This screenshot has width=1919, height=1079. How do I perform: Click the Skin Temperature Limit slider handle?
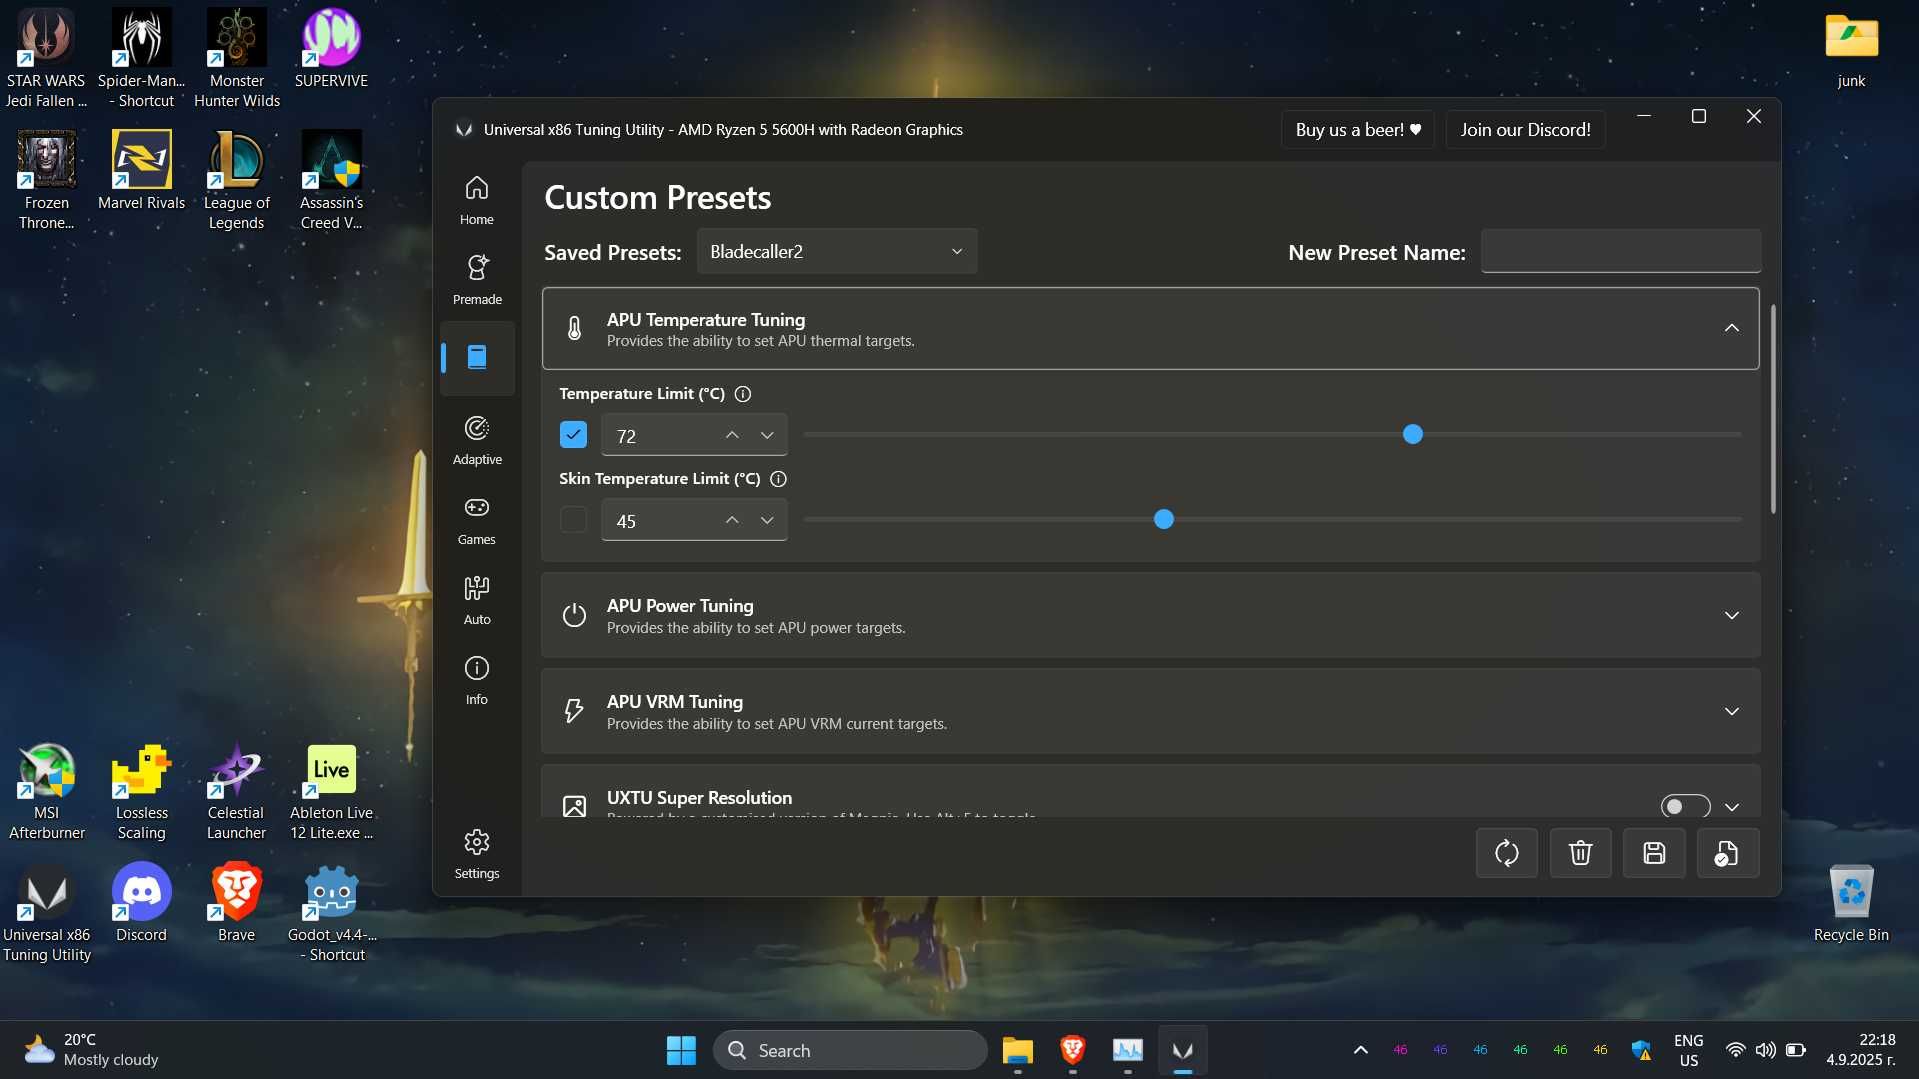click(1163, 519)
